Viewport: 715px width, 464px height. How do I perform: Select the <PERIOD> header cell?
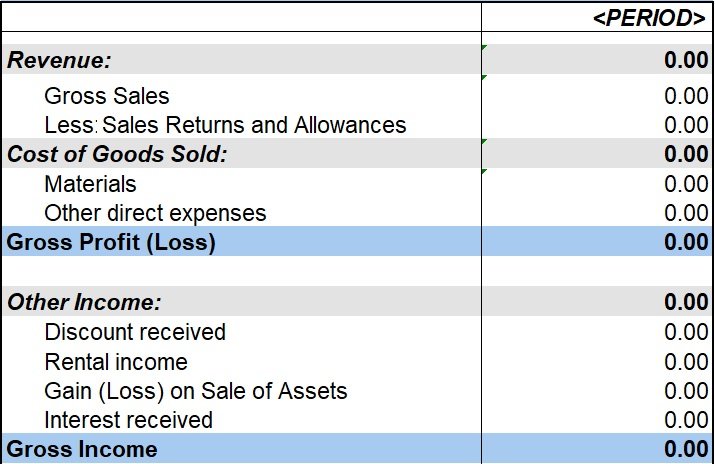click(597, 17)
